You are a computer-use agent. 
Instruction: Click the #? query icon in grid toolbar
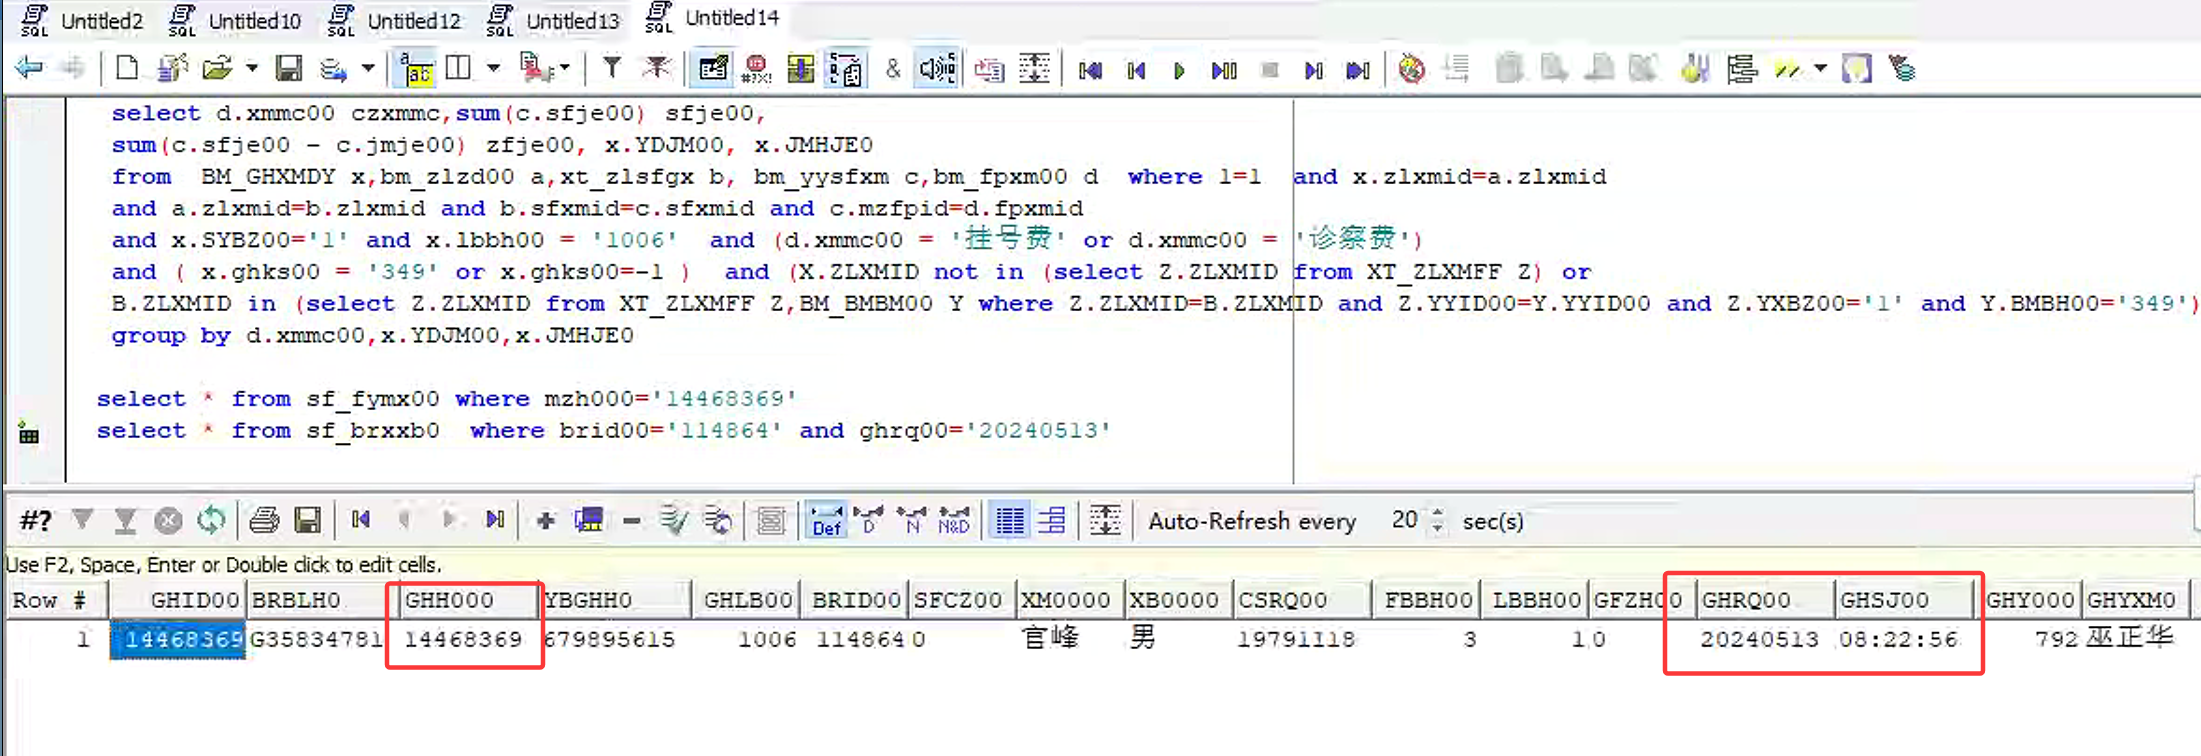click(x=36, y=520)
